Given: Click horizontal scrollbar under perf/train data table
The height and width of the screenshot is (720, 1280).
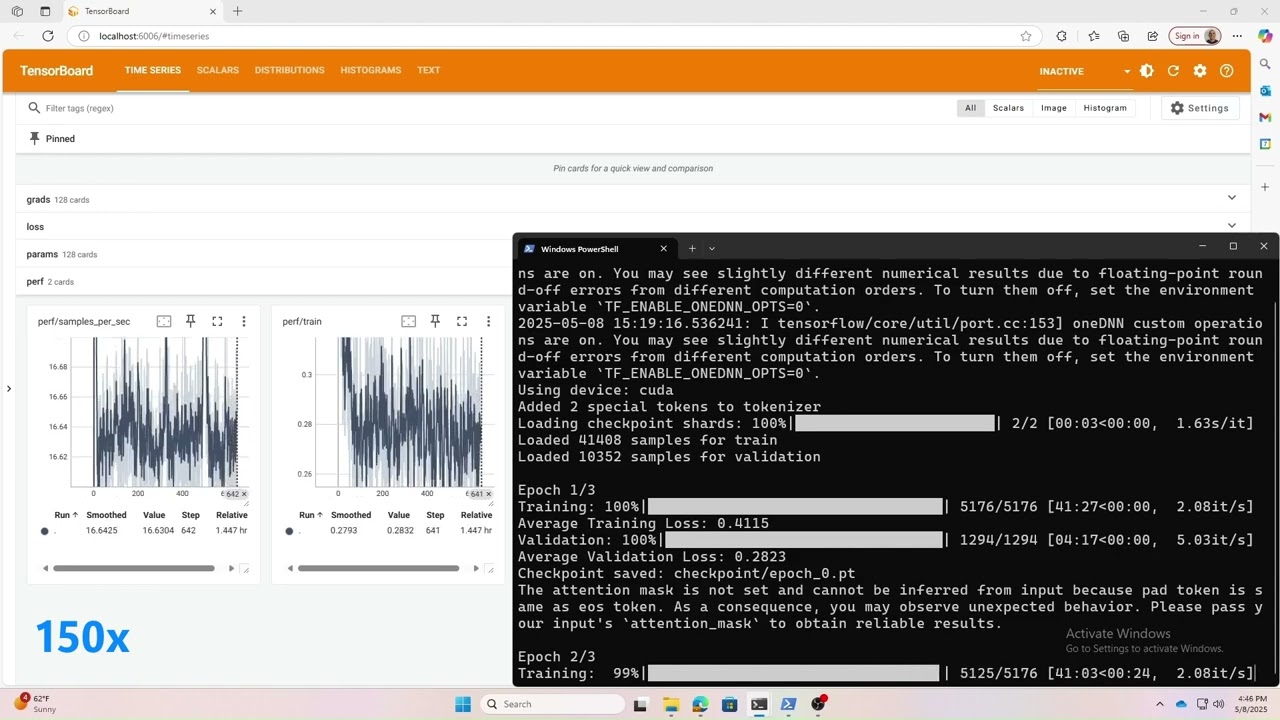Looking at the screenshot, I should click(x=379, y=569).
